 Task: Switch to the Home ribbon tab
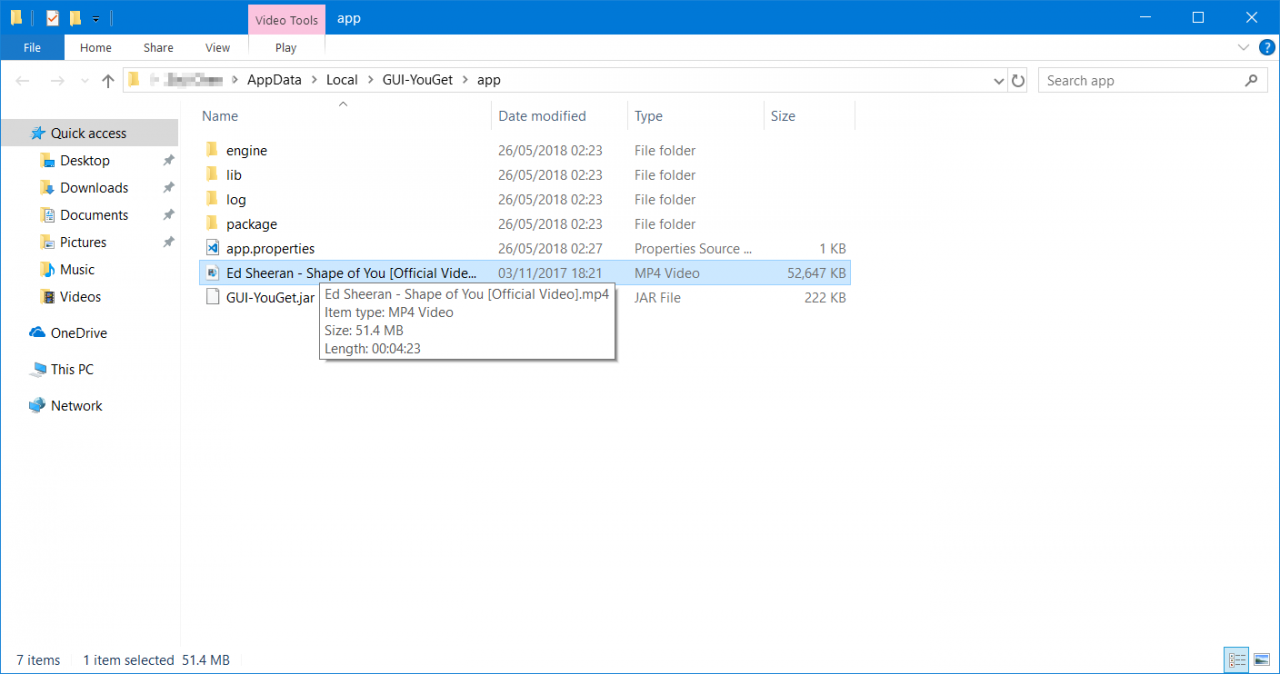coord(96,47)
